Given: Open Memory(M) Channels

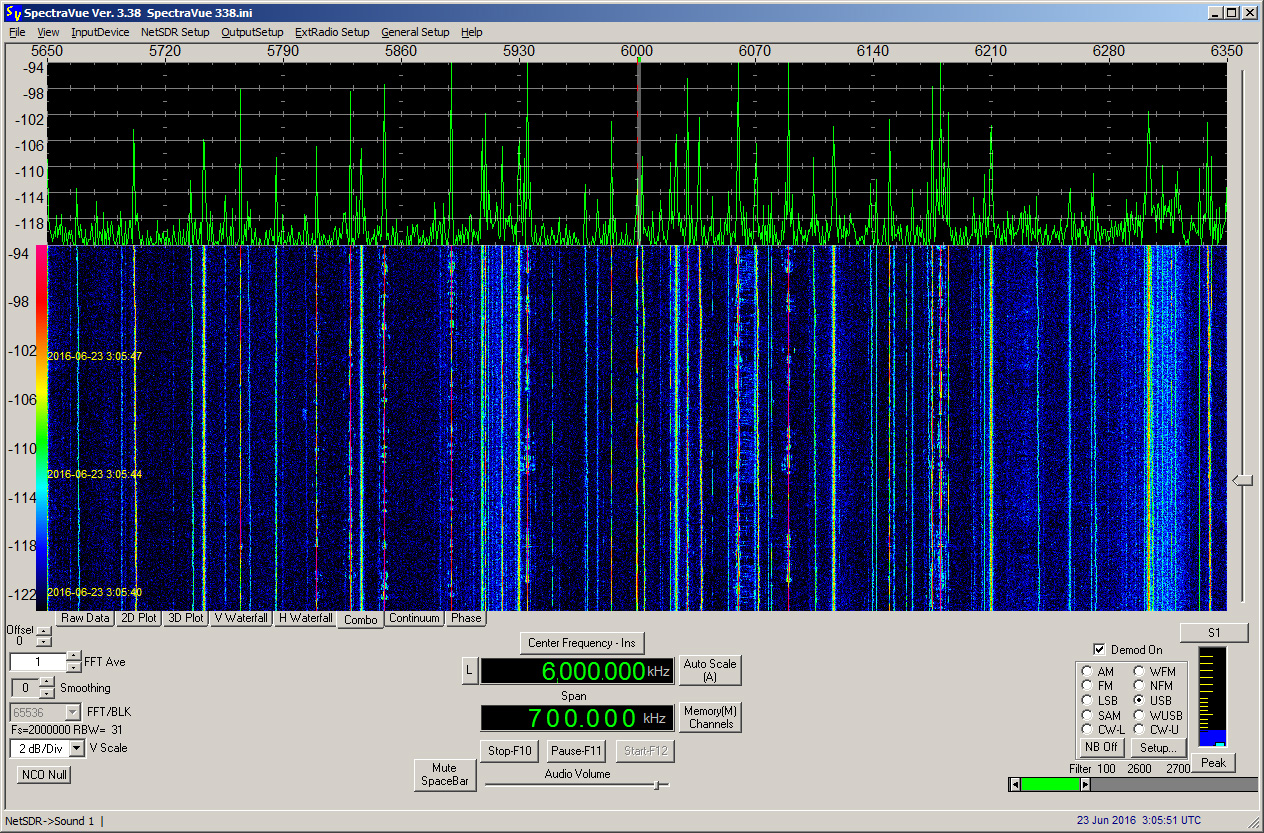Looking at the screenshot, I should (711, 717).
